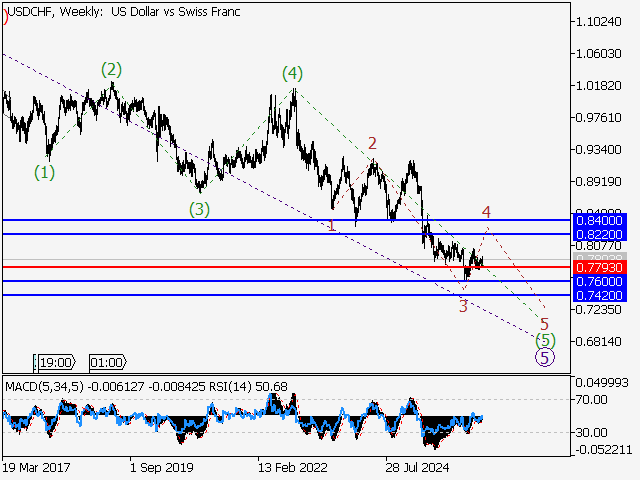Screen dimensions: 640x480
Task: Select the 0.74200 blue price level tag
Action: tap(600, 295)
